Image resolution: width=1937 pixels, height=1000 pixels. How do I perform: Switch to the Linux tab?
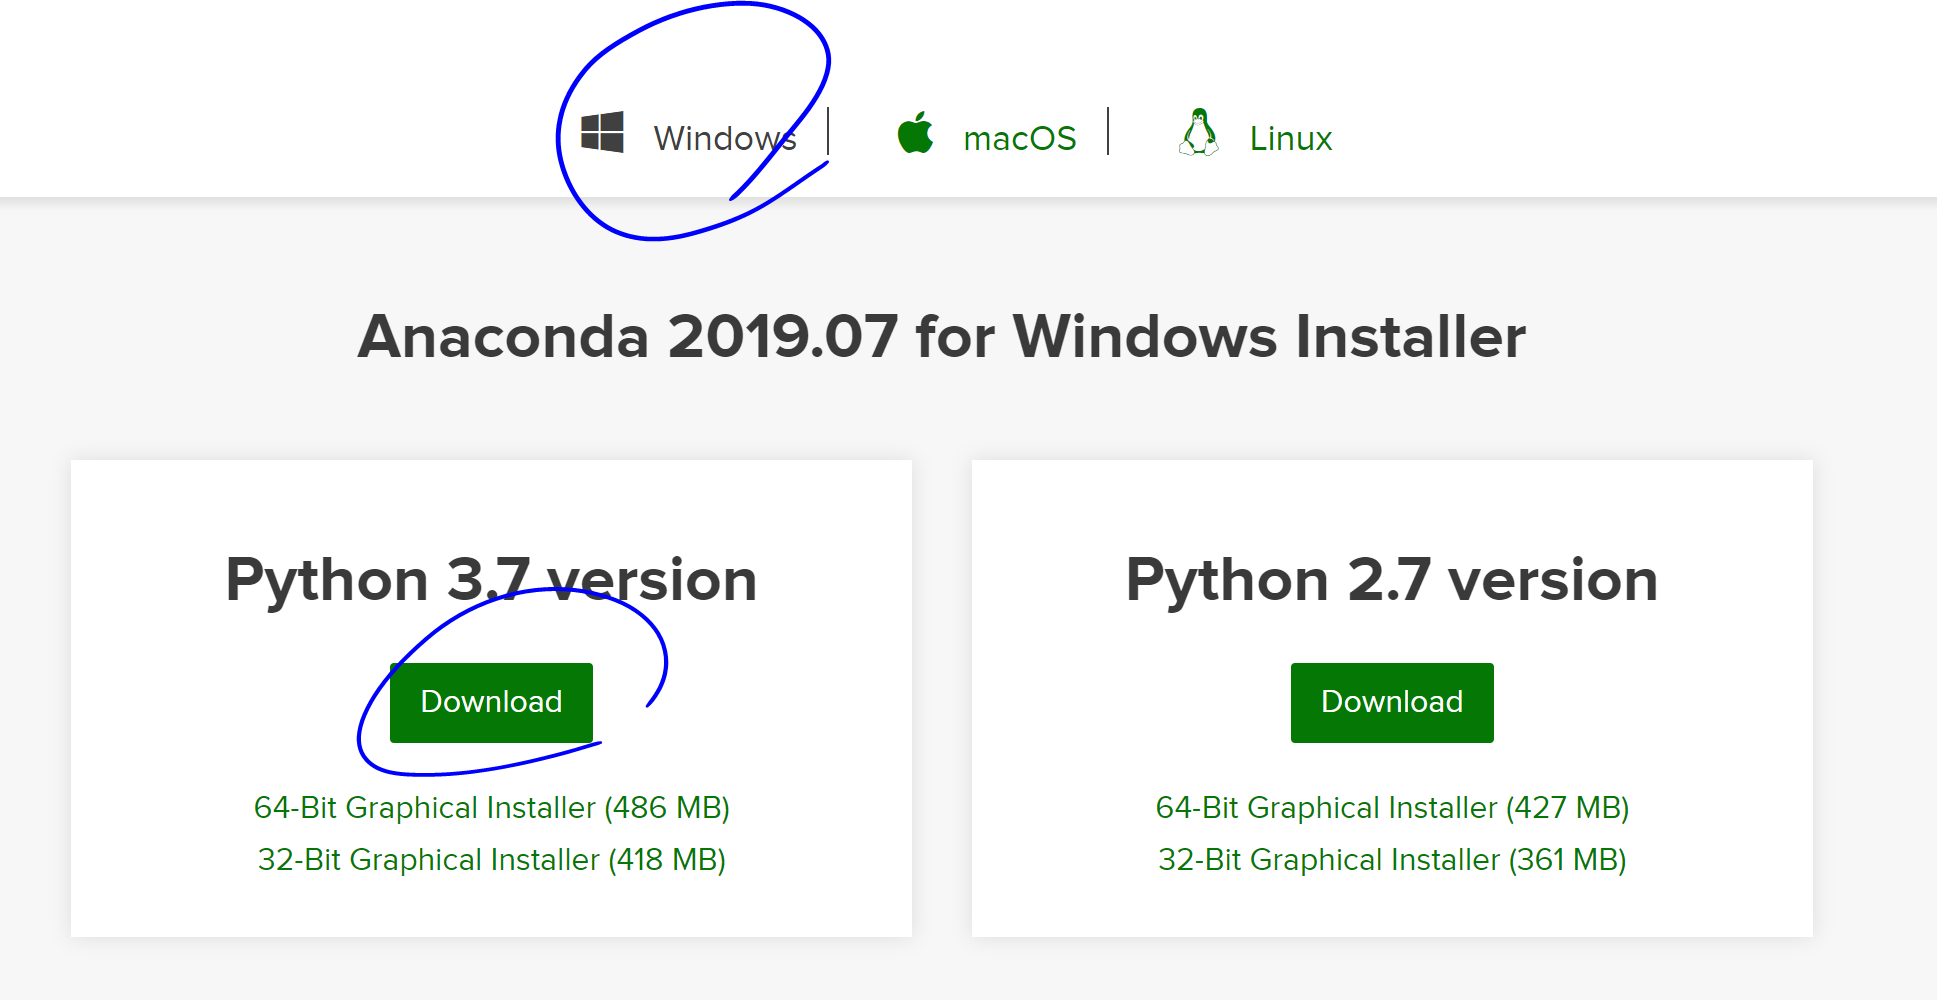[x=1290, y=138]
